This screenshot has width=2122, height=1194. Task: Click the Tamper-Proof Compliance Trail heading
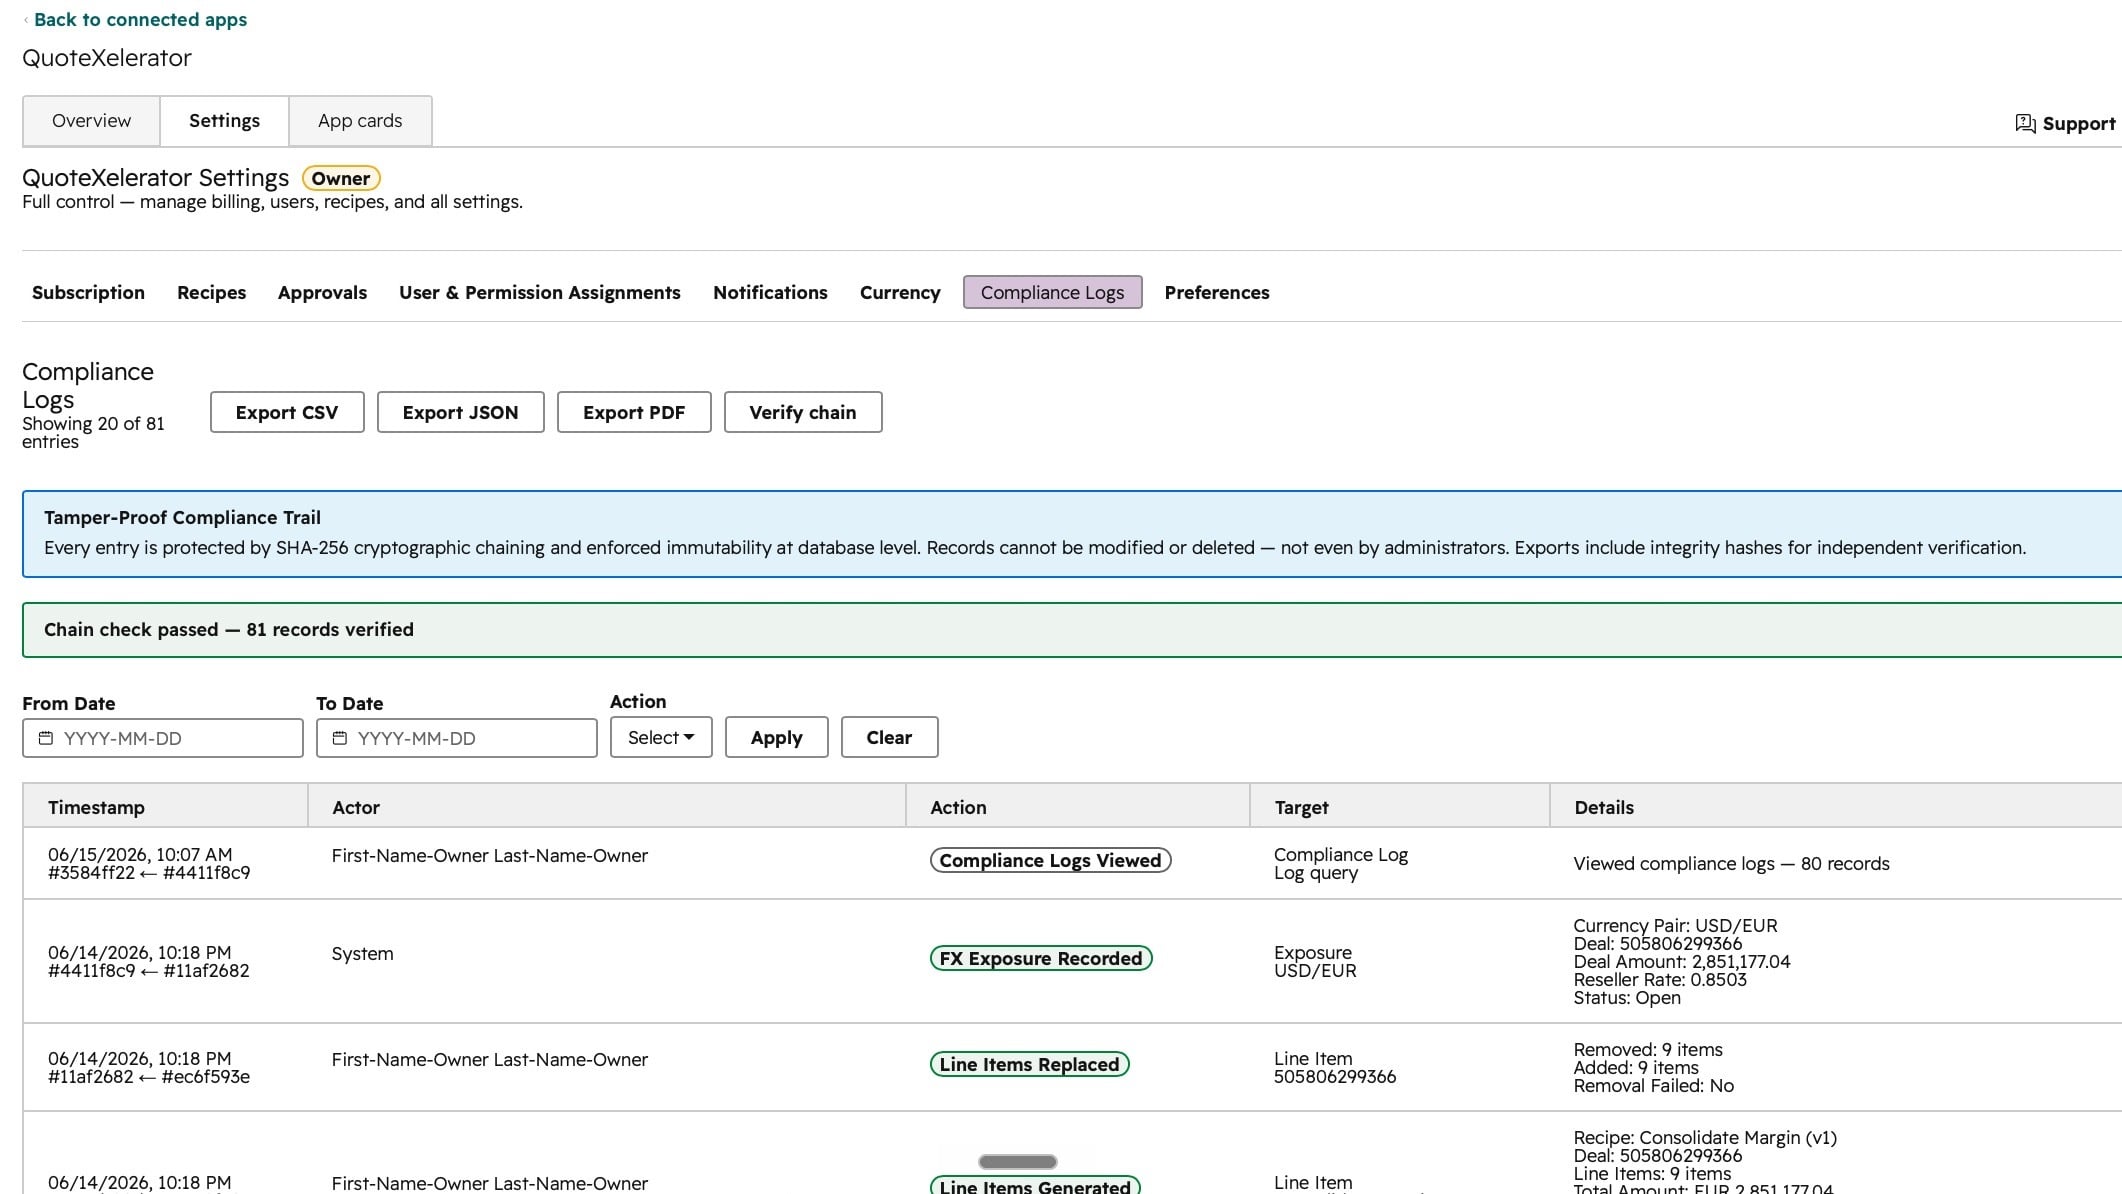182,518
